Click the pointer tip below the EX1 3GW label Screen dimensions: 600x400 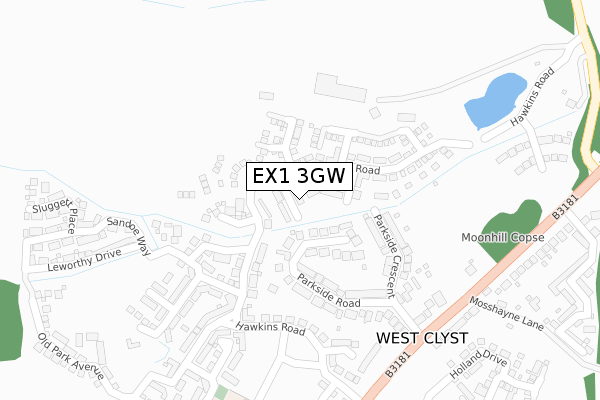click(300, 198)
